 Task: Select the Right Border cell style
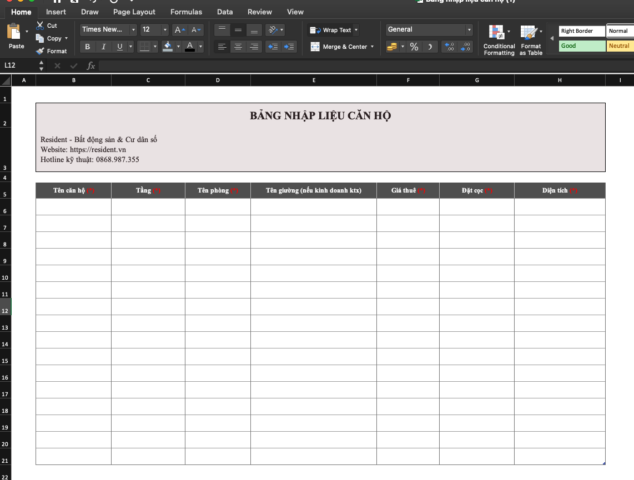[580, 31]
